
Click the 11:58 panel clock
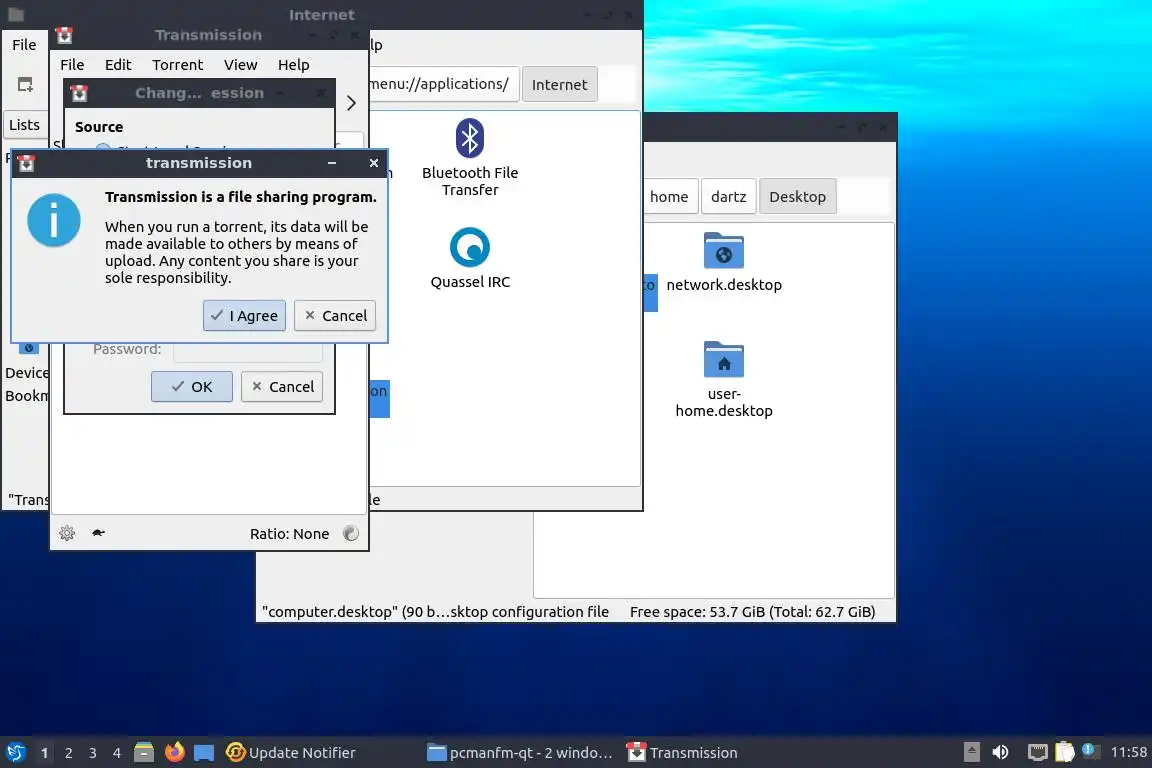click(1128, 752)
